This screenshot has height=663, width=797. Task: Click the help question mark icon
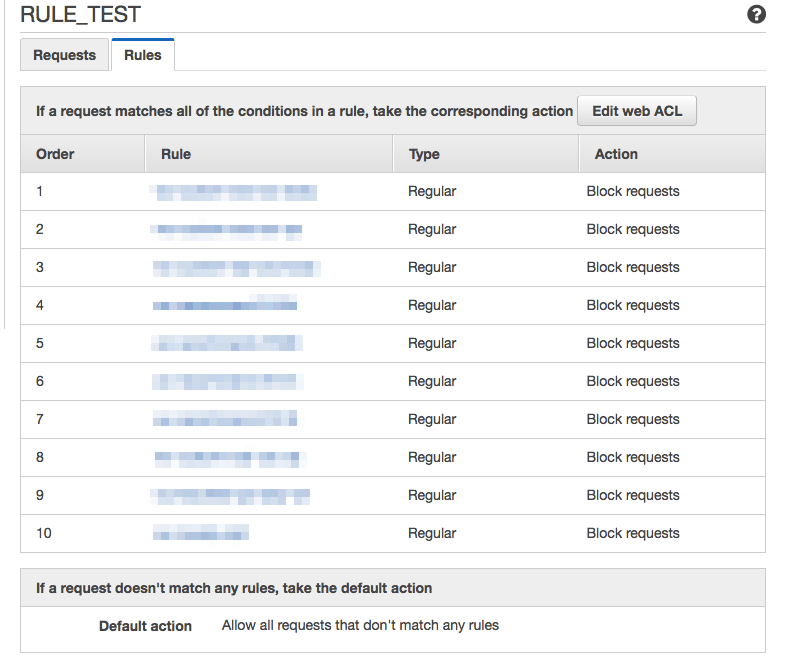pos(757,14)
